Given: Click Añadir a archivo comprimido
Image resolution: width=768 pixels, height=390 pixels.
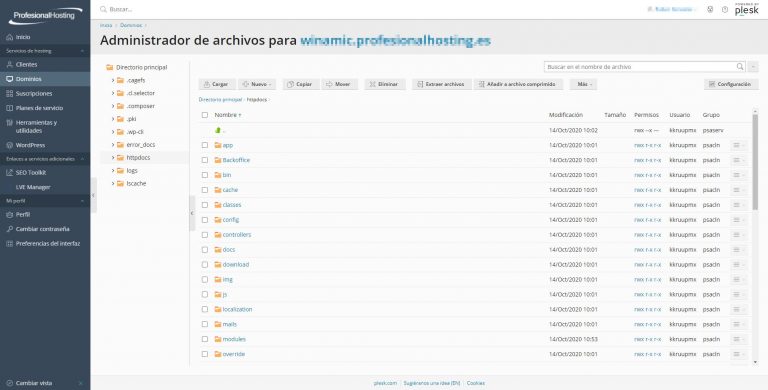Looking at the screenshot, I should pyautogui.click(x=518, y=84).
